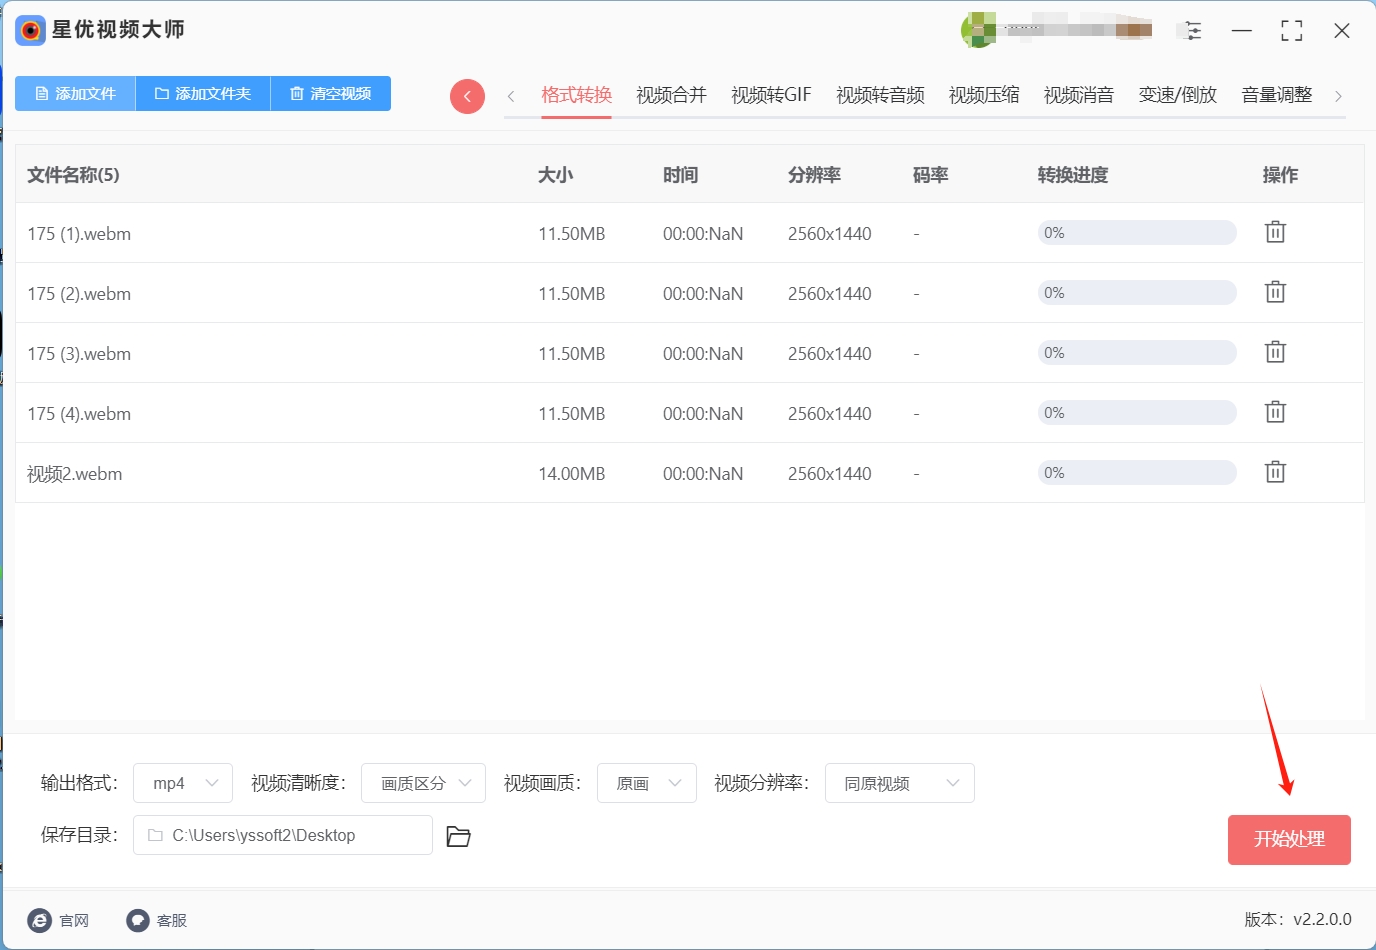
Task: Click the user avatar in title bar
Action: coord(978,30)
